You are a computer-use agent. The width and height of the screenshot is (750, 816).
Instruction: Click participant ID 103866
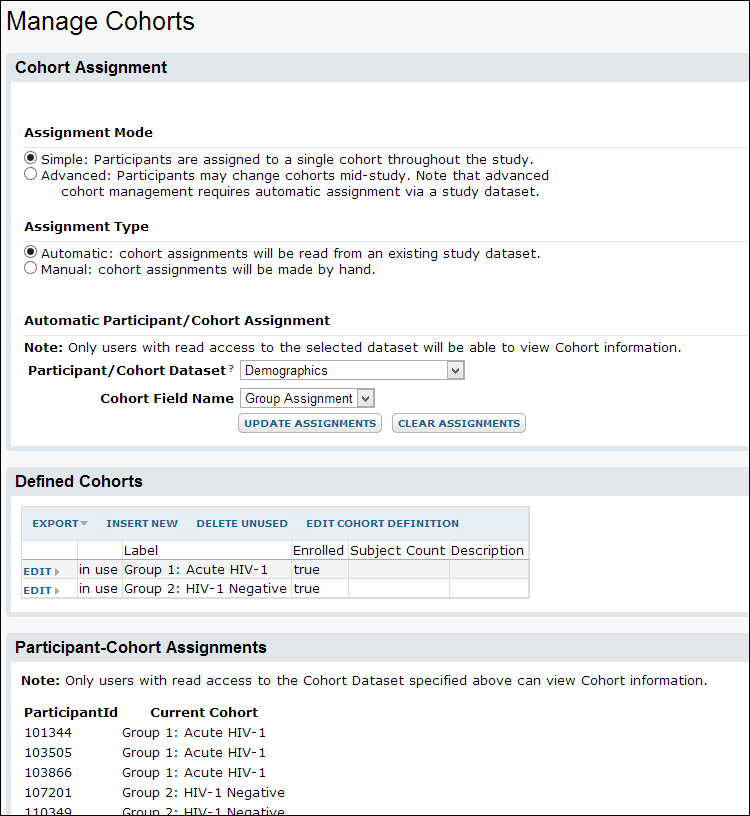tap(48, 773)
